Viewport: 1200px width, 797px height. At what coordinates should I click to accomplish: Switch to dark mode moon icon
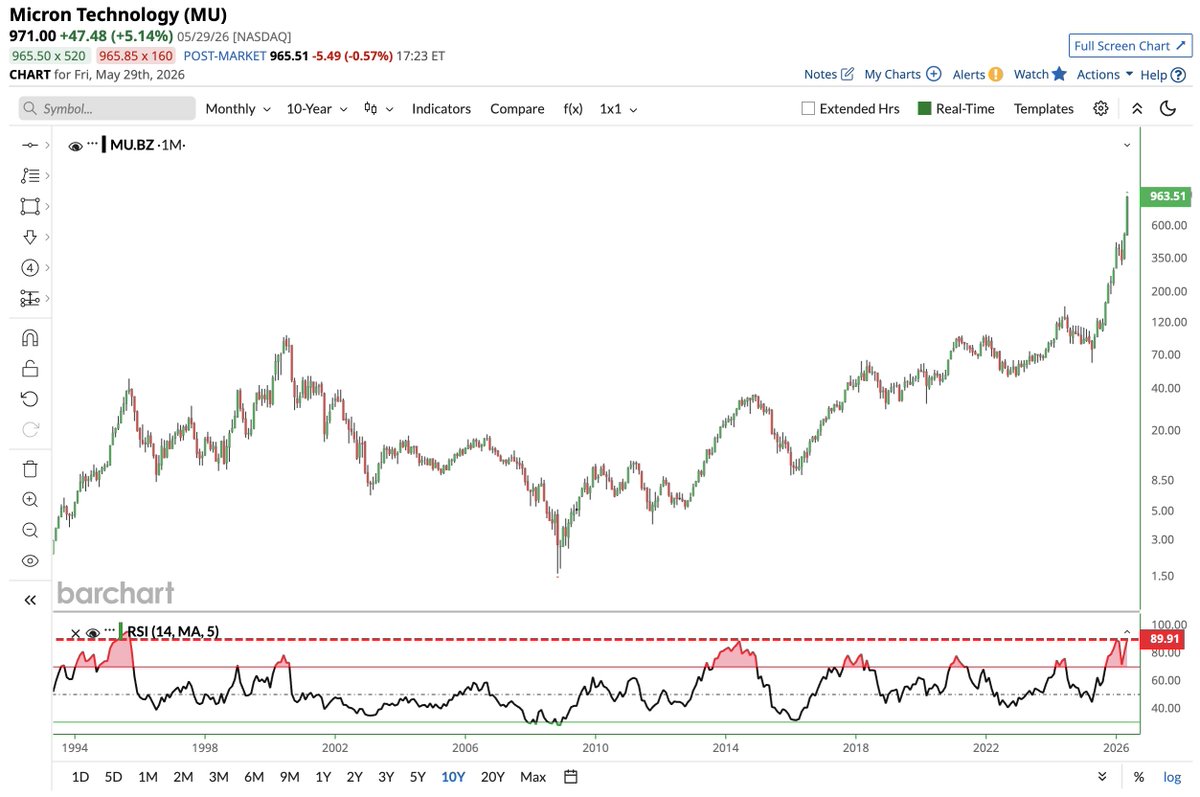[x=1167, y=108]
